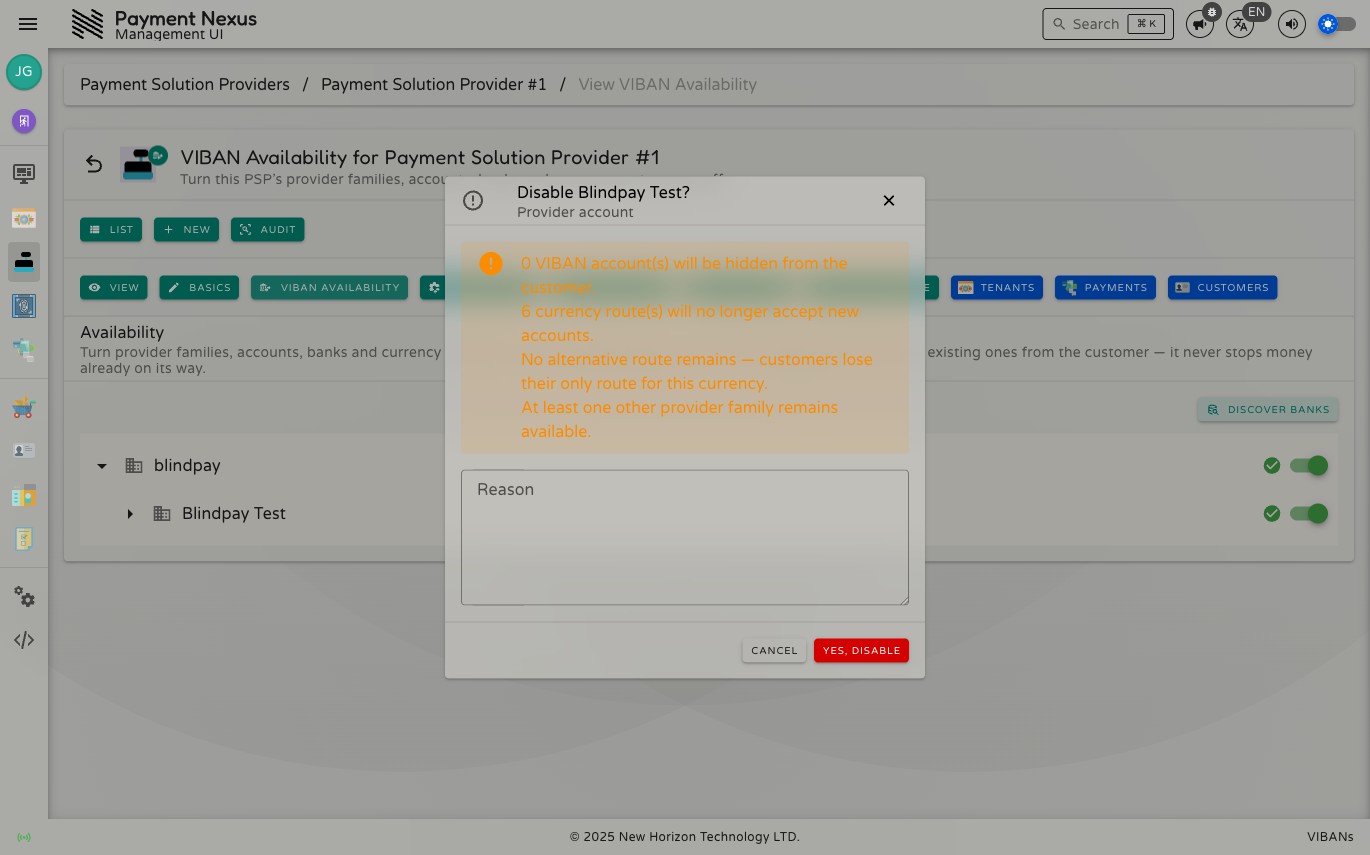Image resolution: width=1370 pixels, height=855 pixels.
Task: Open the code brackets sidebar icon
Action: [24, 640]
